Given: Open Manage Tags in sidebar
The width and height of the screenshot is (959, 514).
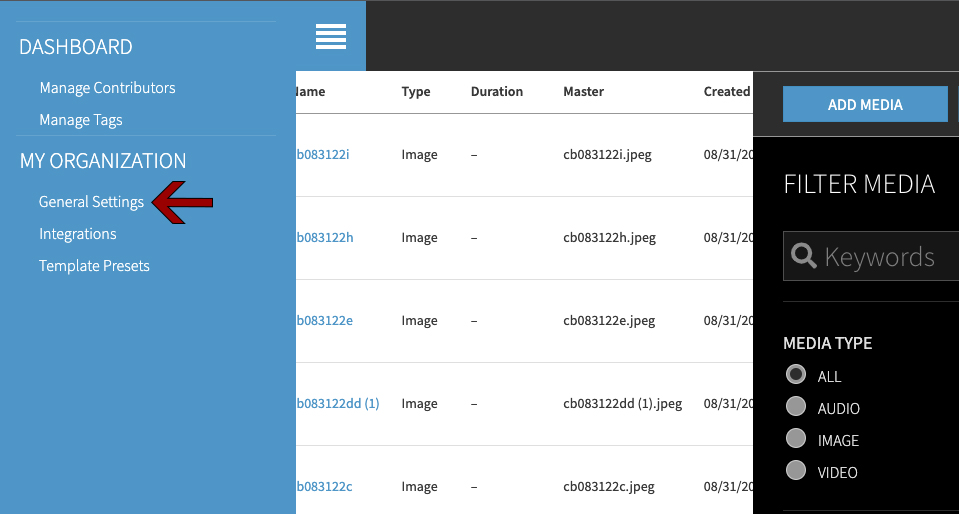Looking at the screenshot, I should pyautogui.click(x=81, y=120).
